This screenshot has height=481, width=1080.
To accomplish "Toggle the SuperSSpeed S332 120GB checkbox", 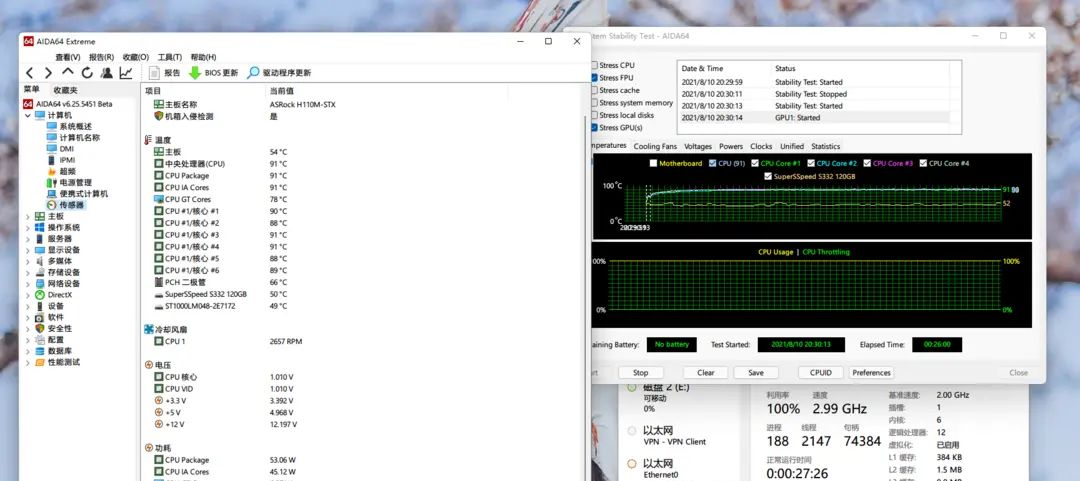I will coord(768,176).
